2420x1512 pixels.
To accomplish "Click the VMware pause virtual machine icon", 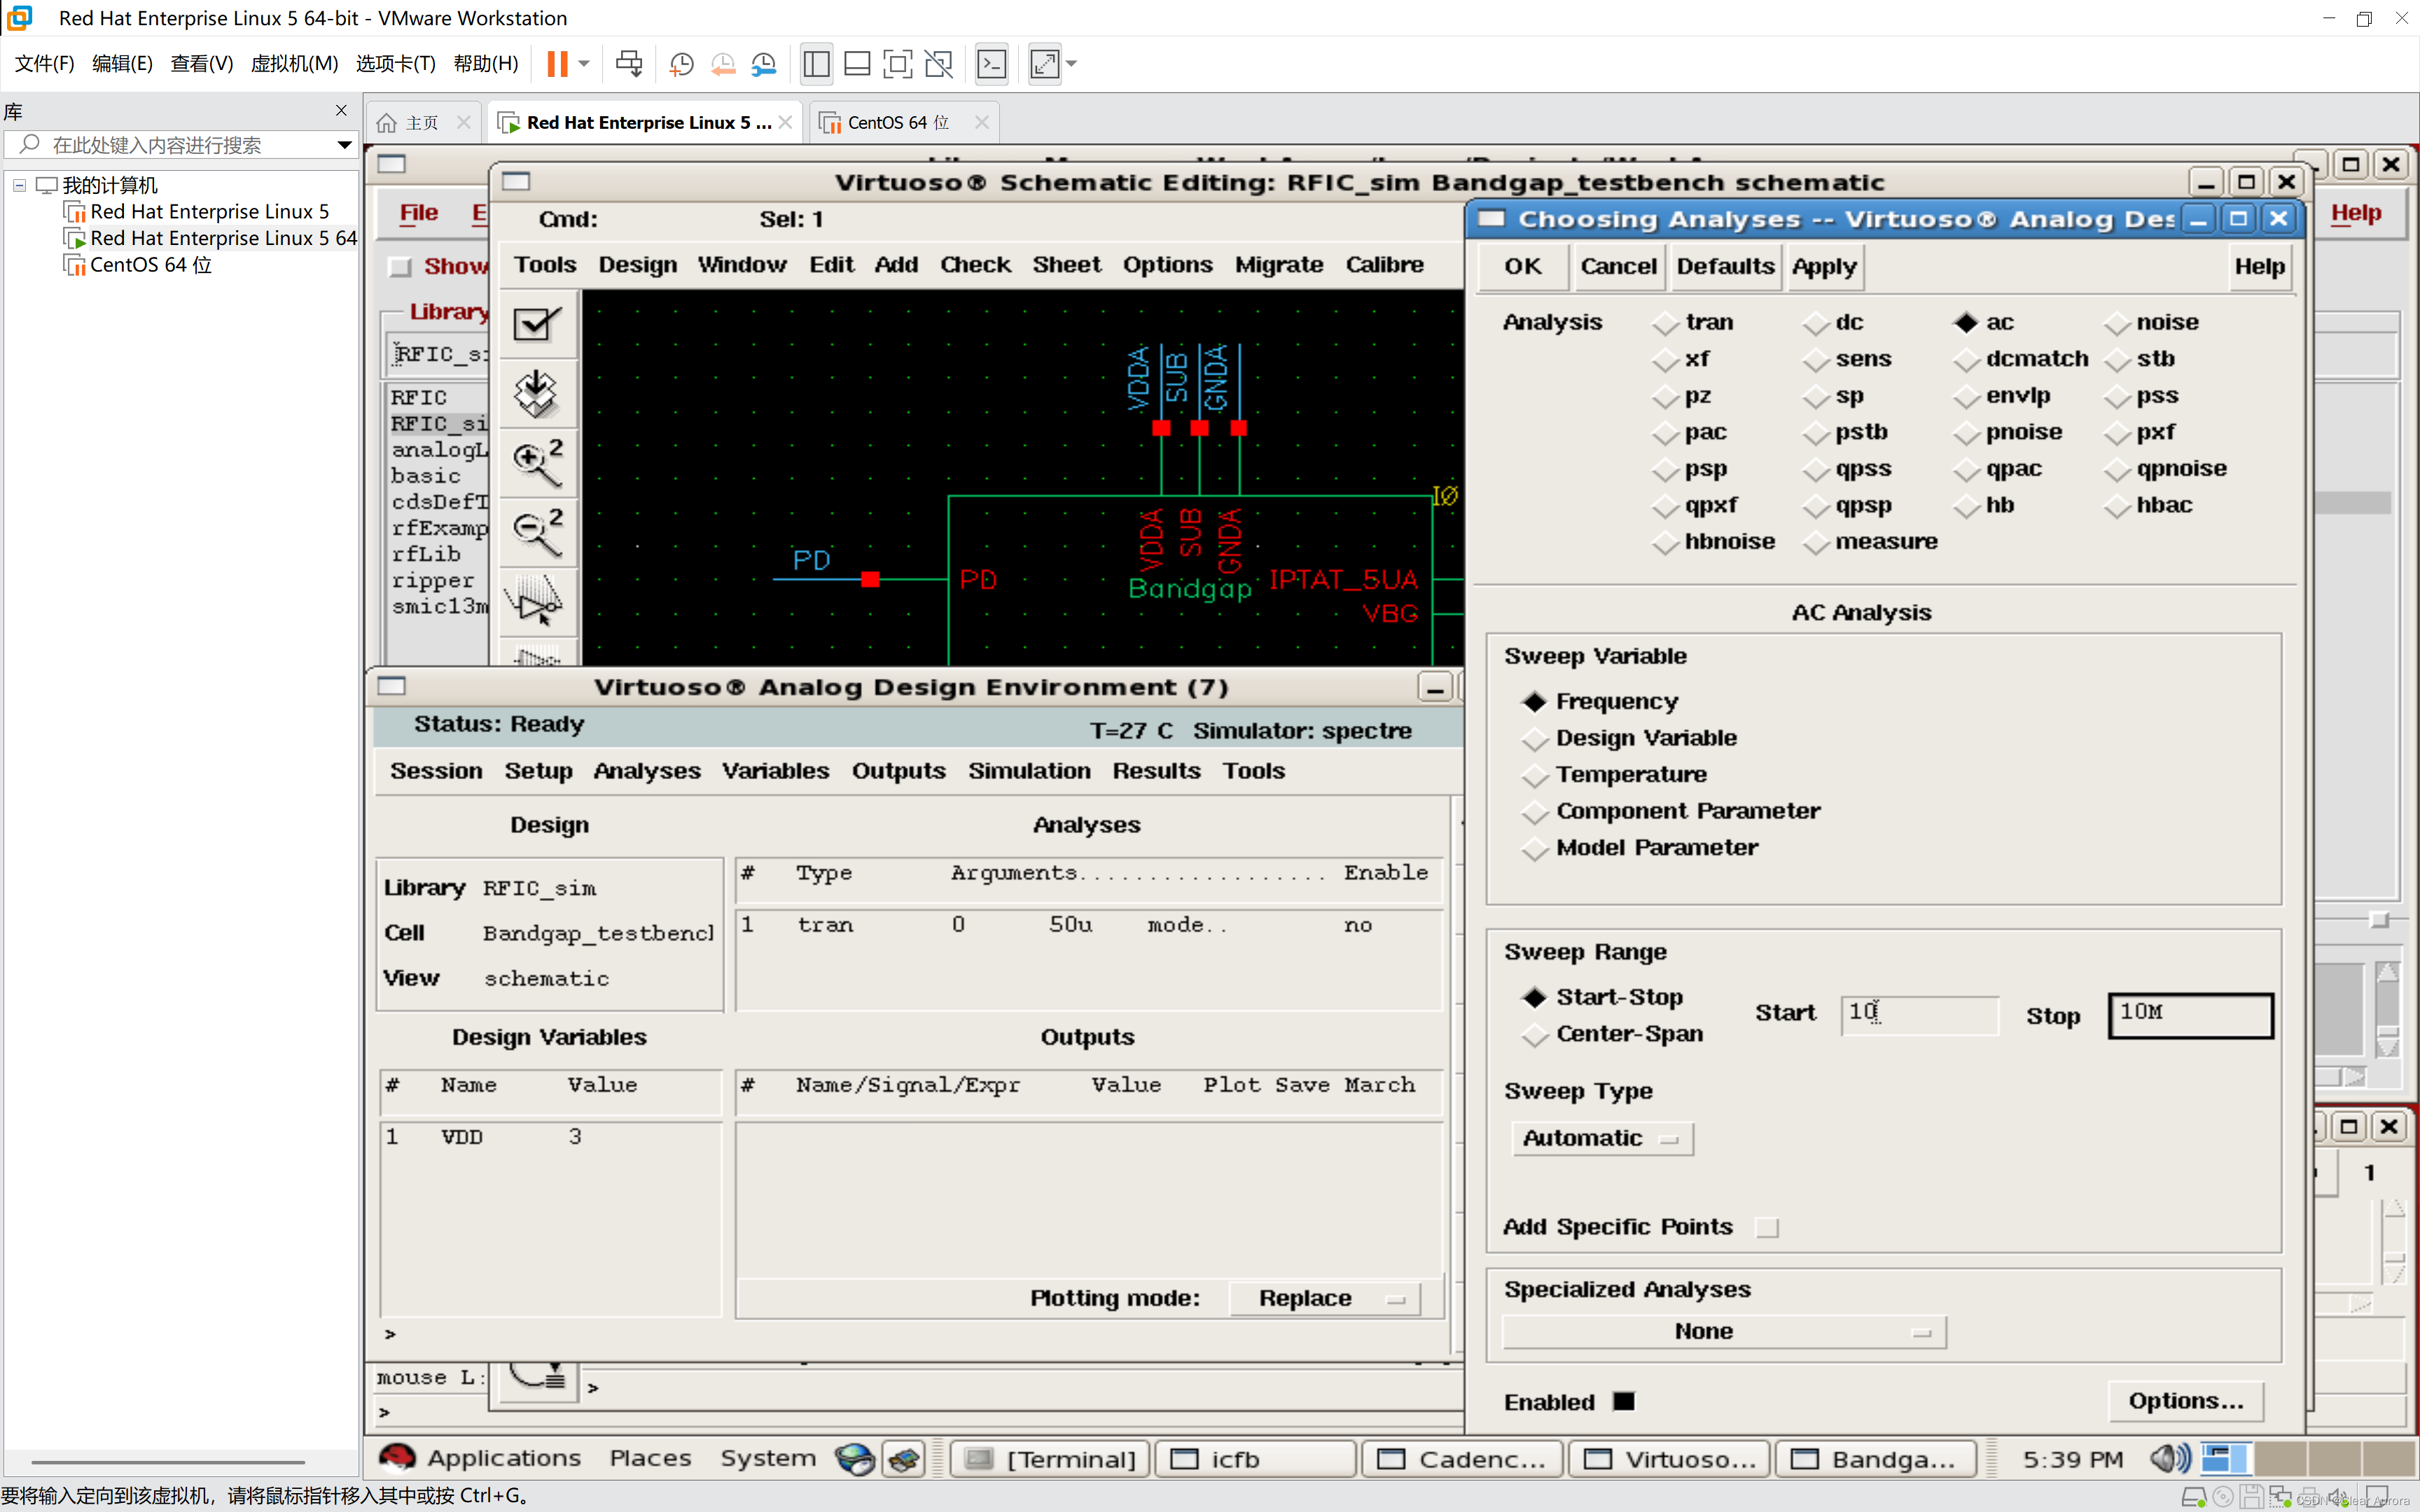I will point(557,64).
